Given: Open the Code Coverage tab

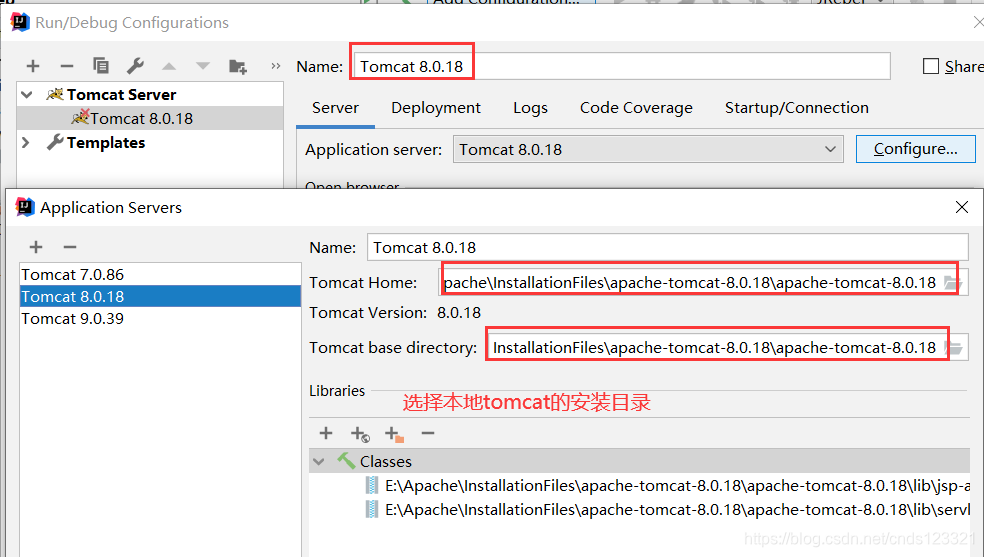Looking at the screenshot, I should coord(636,108).
